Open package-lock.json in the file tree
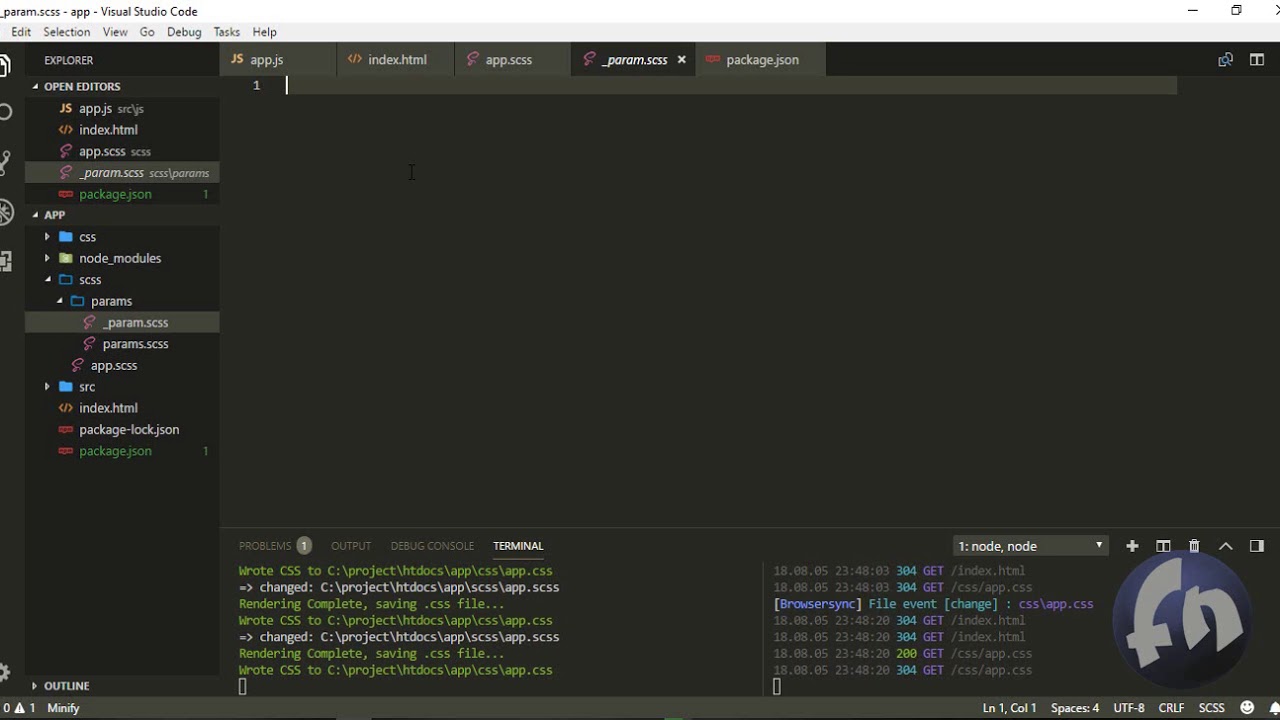This screenshot has height=720, width=1280. click(122, 430)
